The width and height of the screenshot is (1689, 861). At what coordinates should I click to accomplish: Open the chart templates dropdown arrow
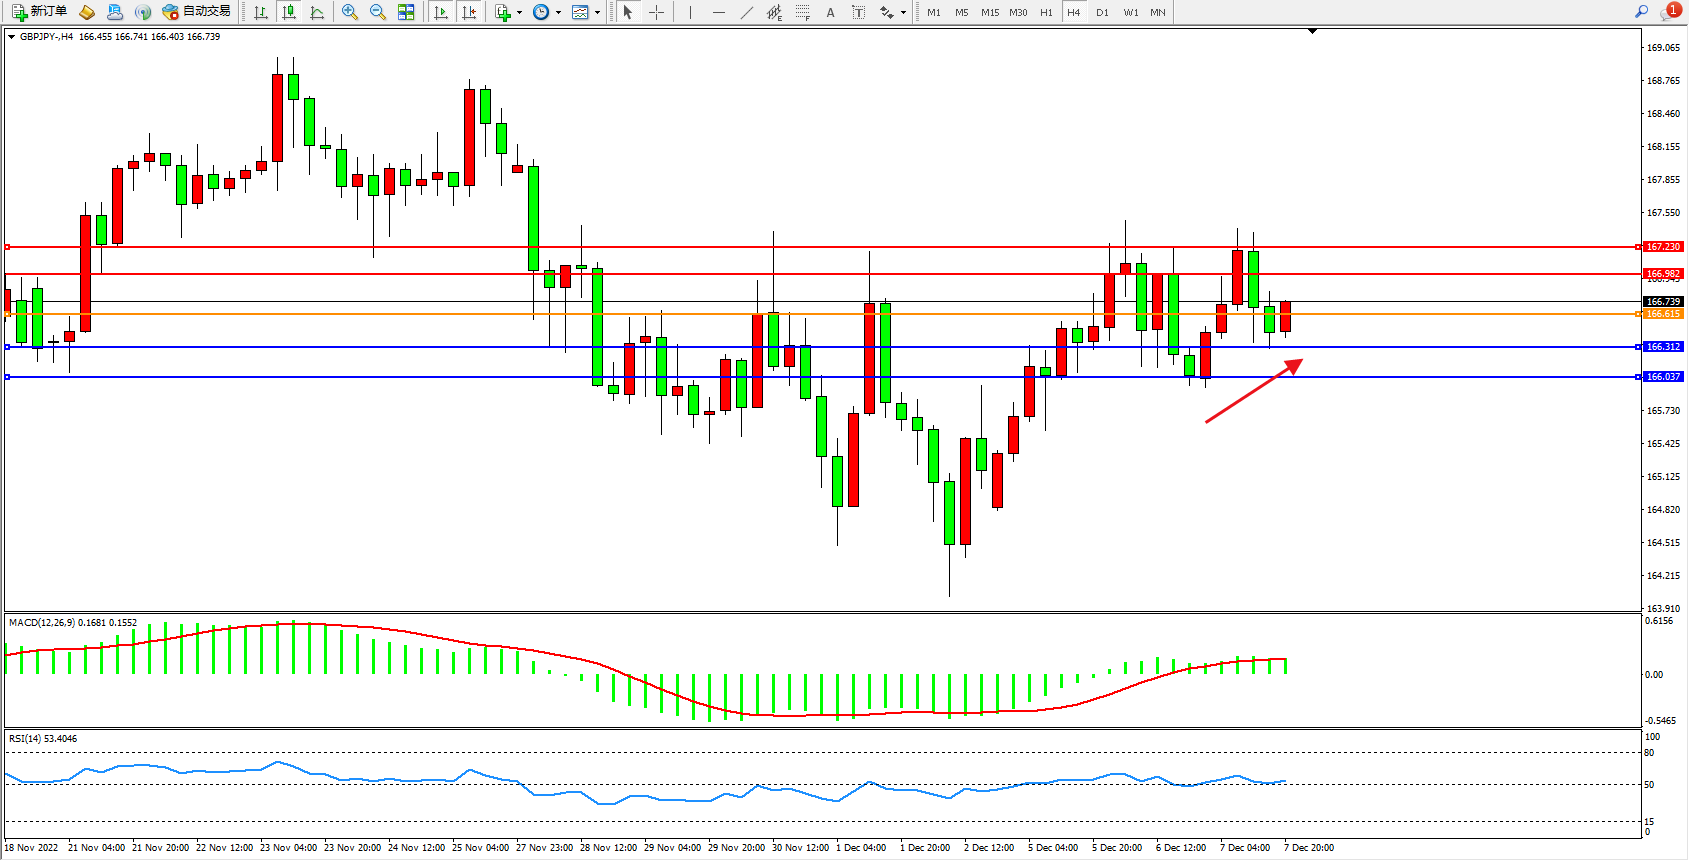point(597,13)
